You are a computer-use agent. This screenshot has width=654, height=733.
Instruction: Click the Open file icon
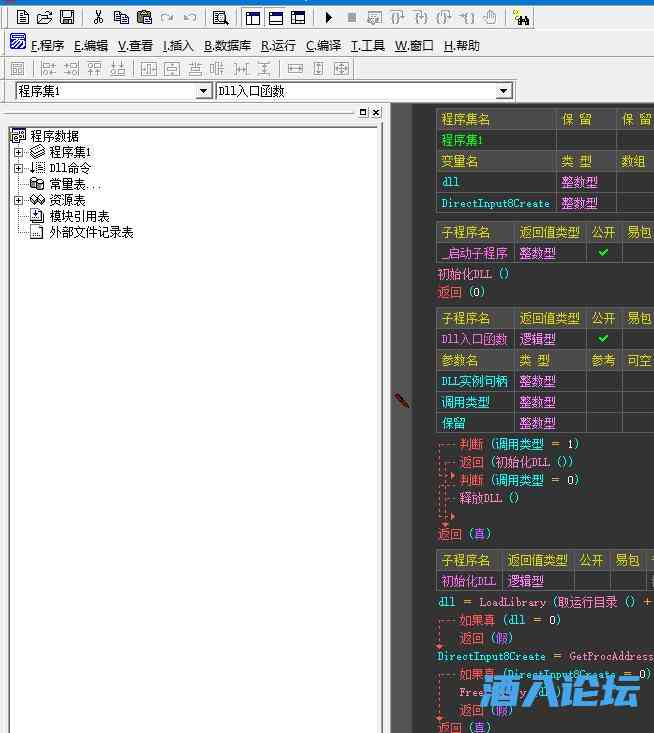tap(44, 18)
